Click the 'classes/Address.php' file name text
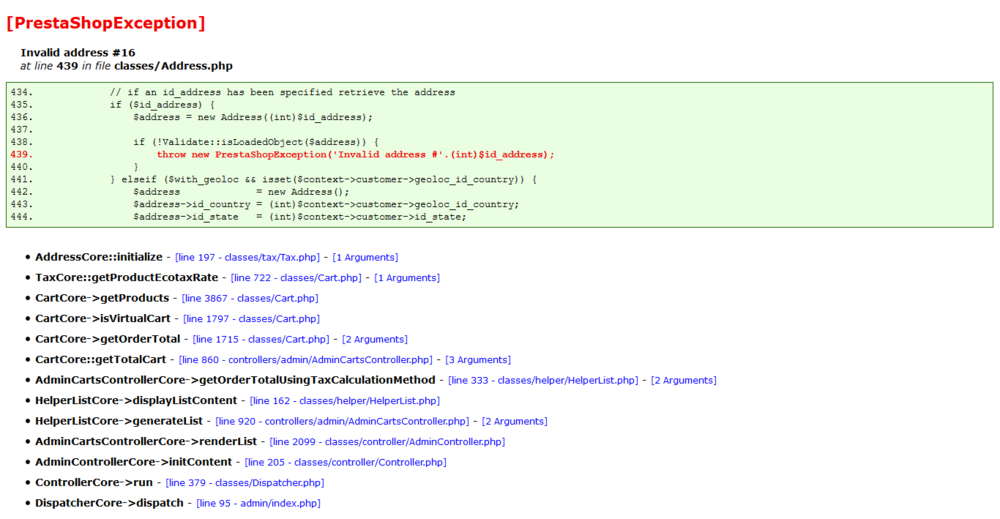1000x519 pixels. click(x=173, y=66)
